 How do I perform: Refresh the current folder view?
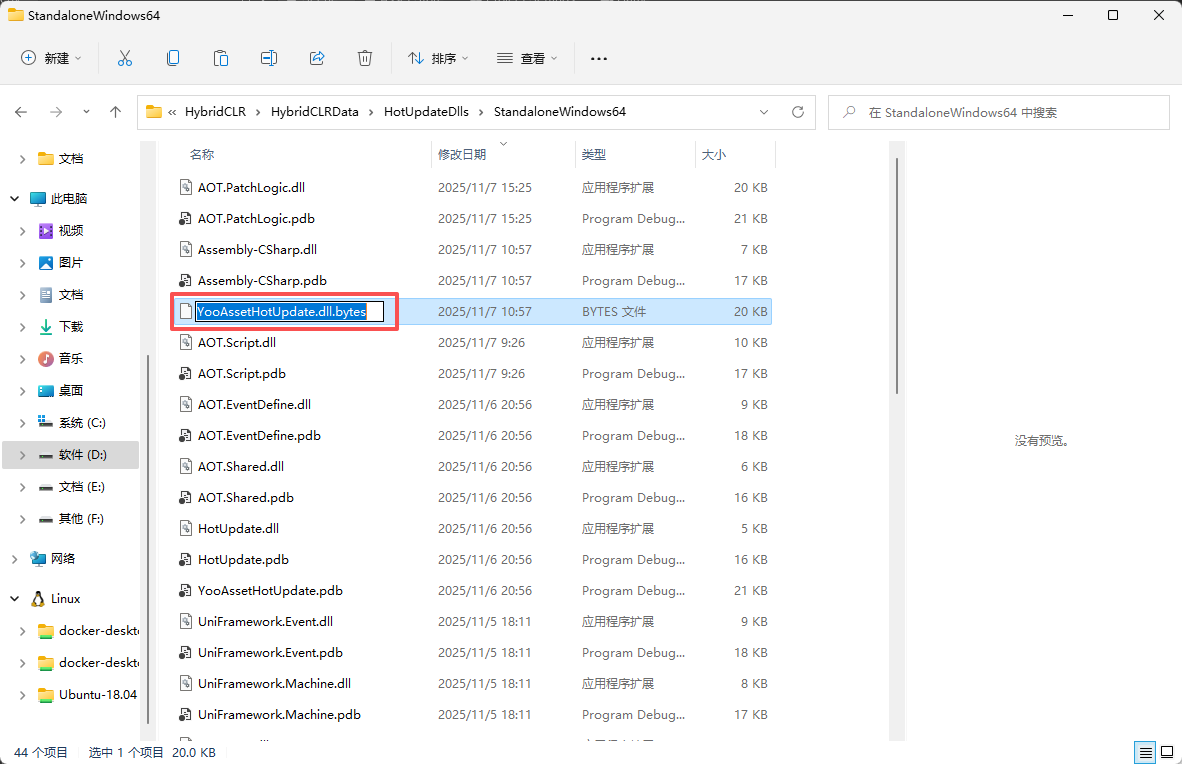click(798, 112)
